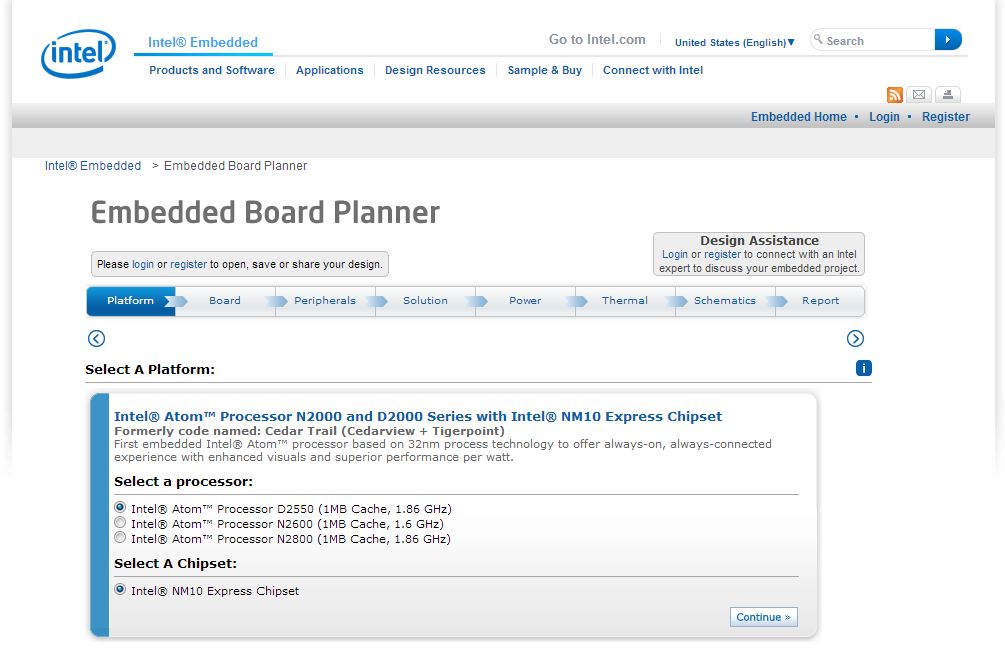This screenshot has width=1005, height=651.
Task: Choose the Atom Processor N2600 option
Action: pos(120,521)
